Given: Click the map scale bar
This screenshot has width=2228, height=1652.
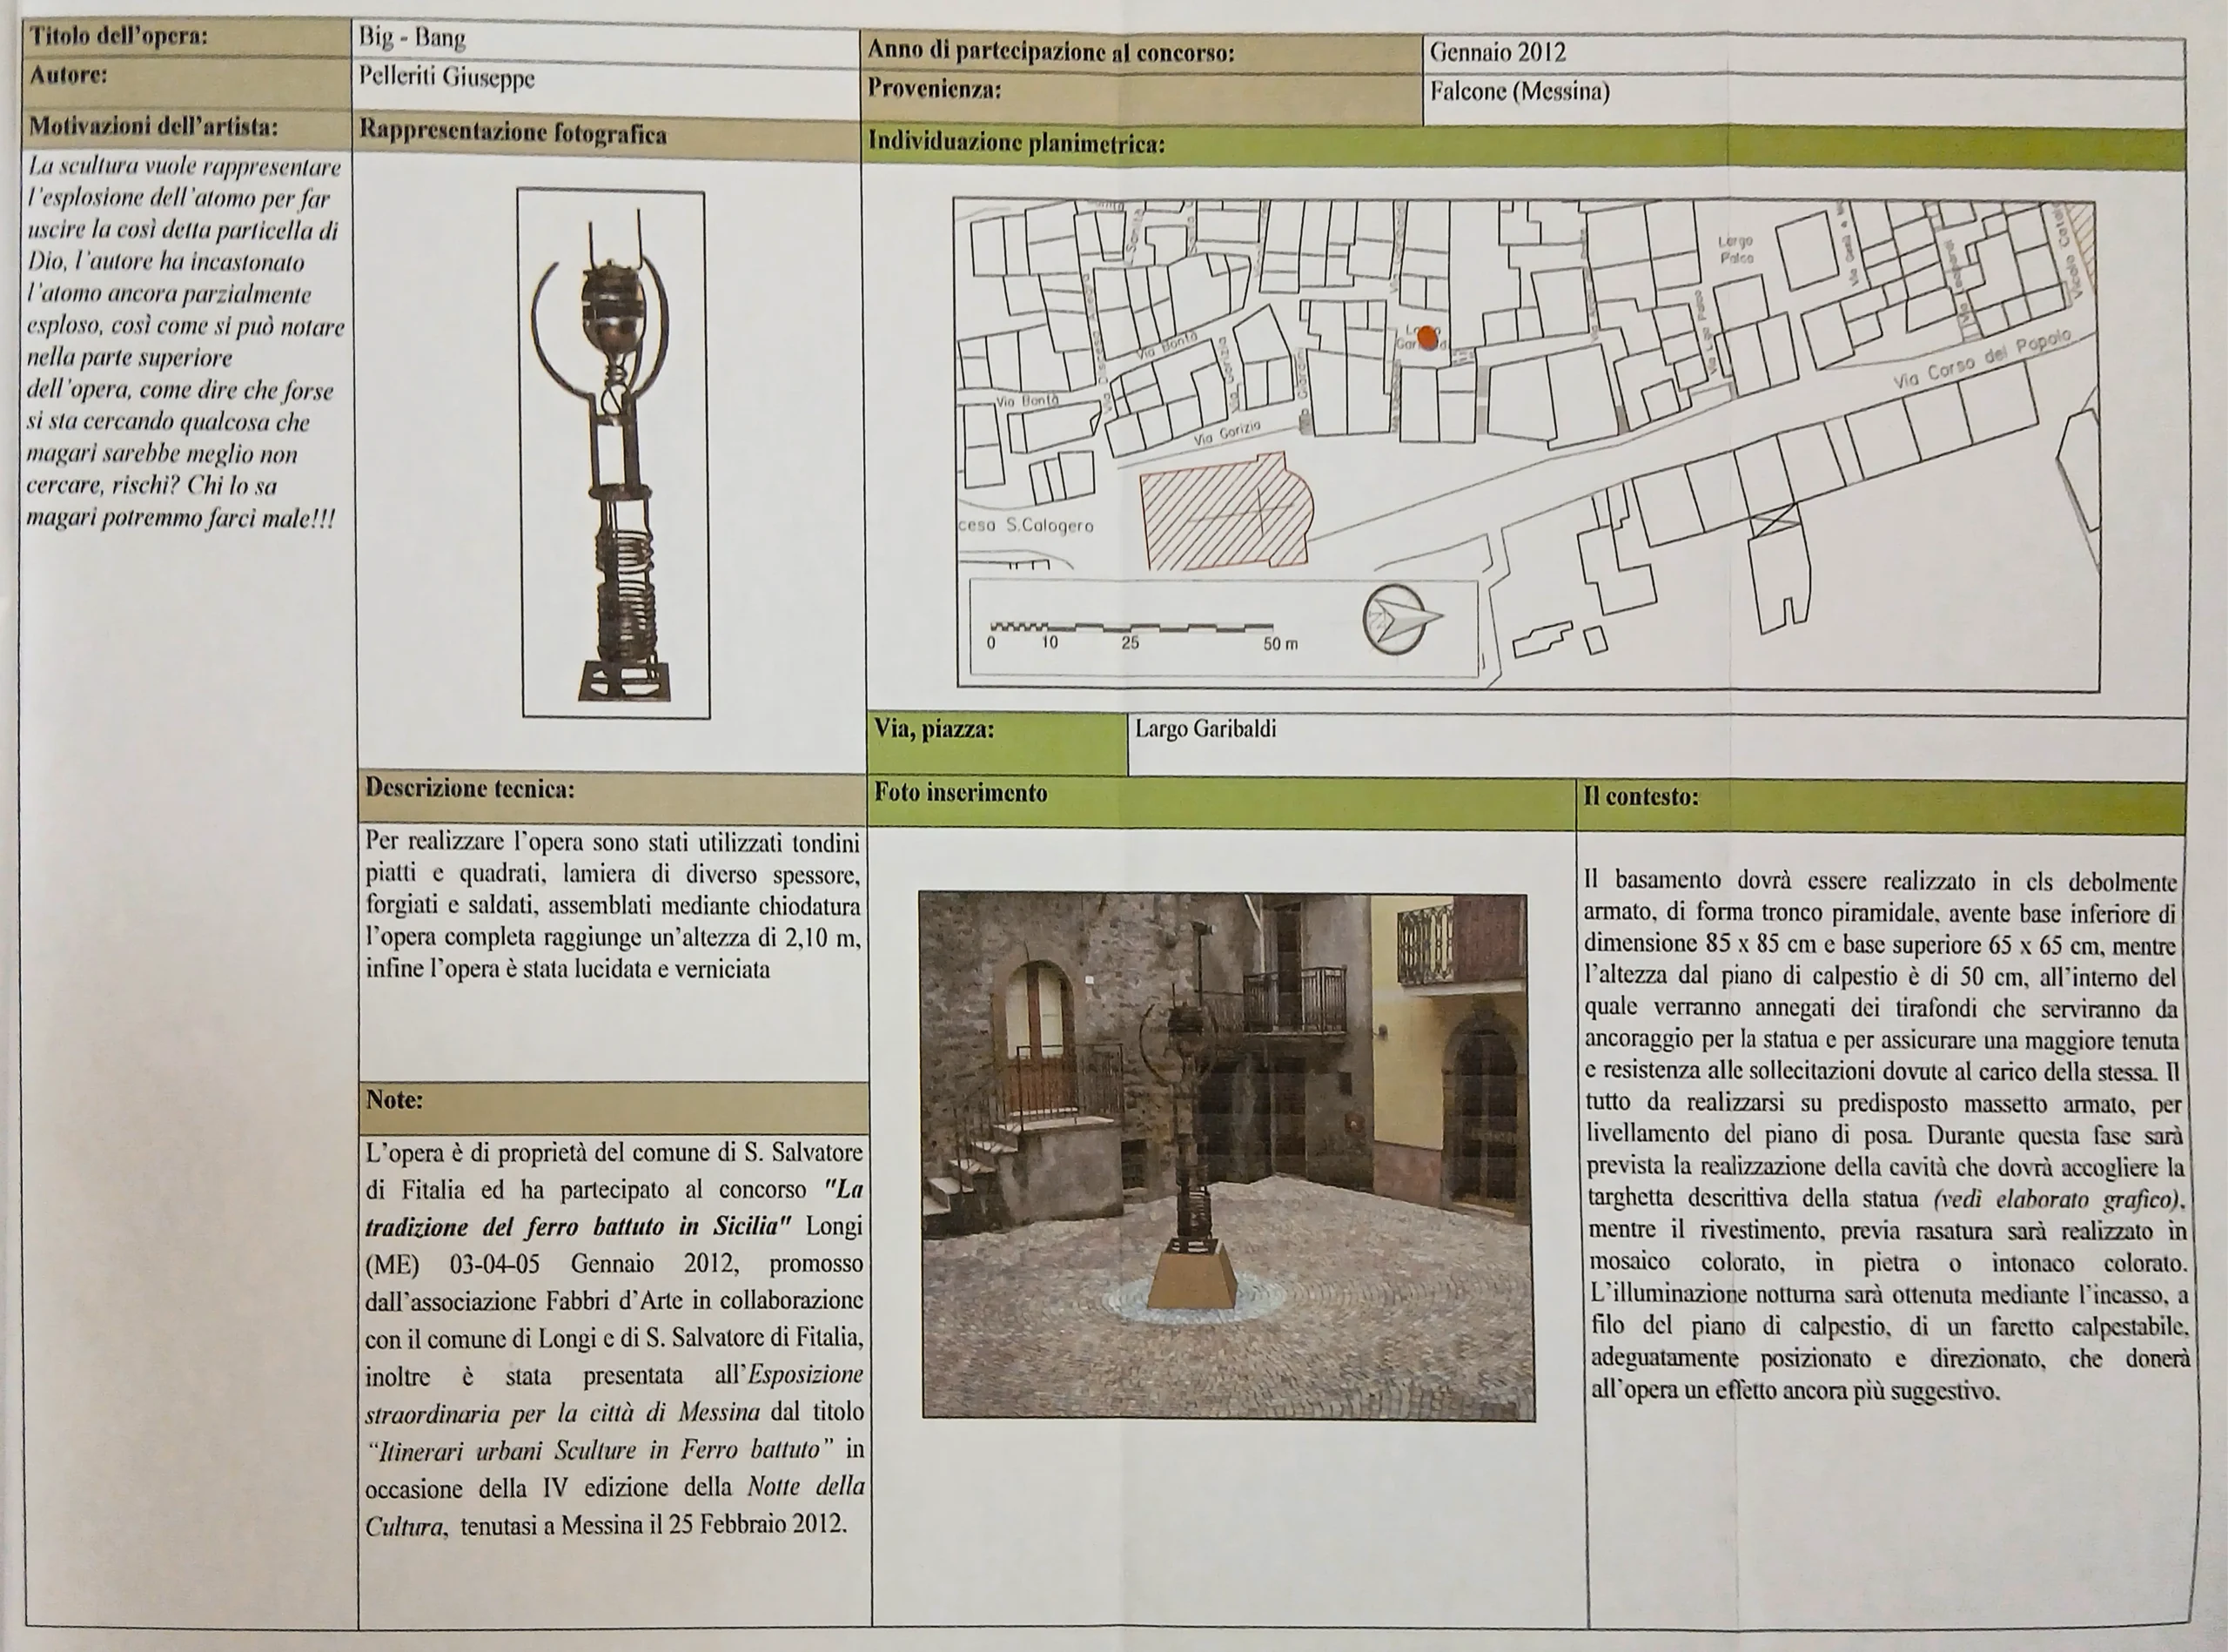Looking at the screenshot, I should (1132, 628).
